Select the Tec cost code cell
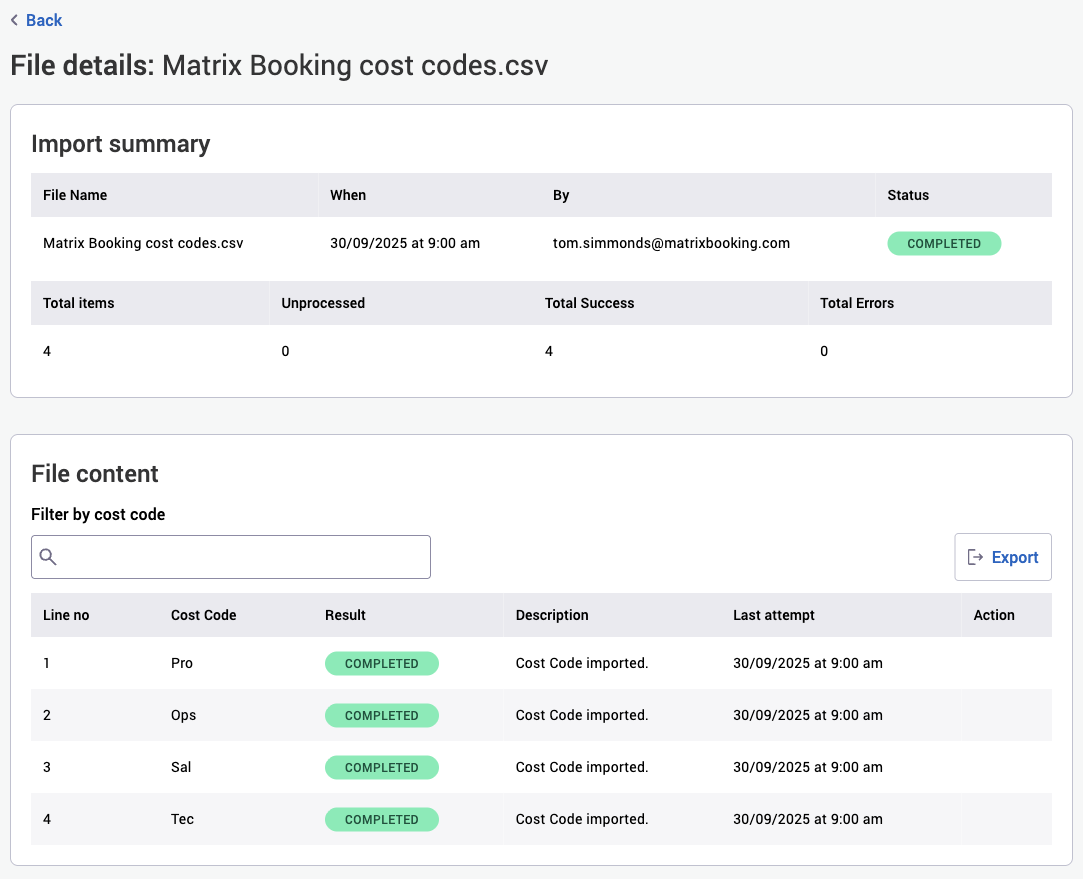The width and height of the screenshot is (1083, 879). [182, 819]
